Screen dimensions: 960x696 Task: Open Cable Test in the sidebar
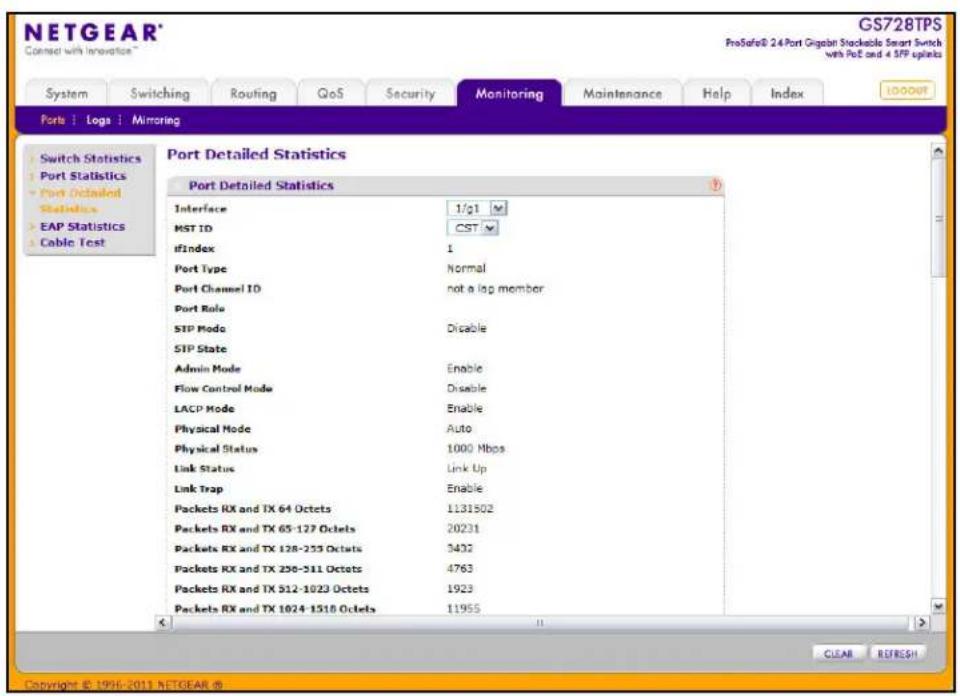coord(72,242)
